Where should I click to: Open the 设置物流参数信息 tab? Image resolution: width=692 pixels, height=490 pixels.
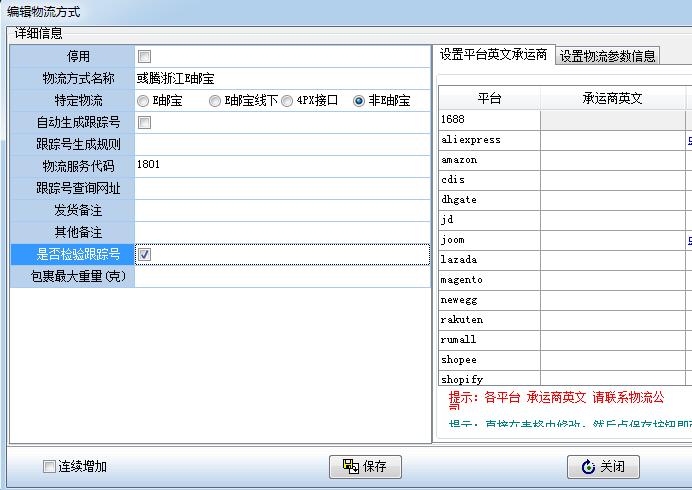[x=607, y=56]
